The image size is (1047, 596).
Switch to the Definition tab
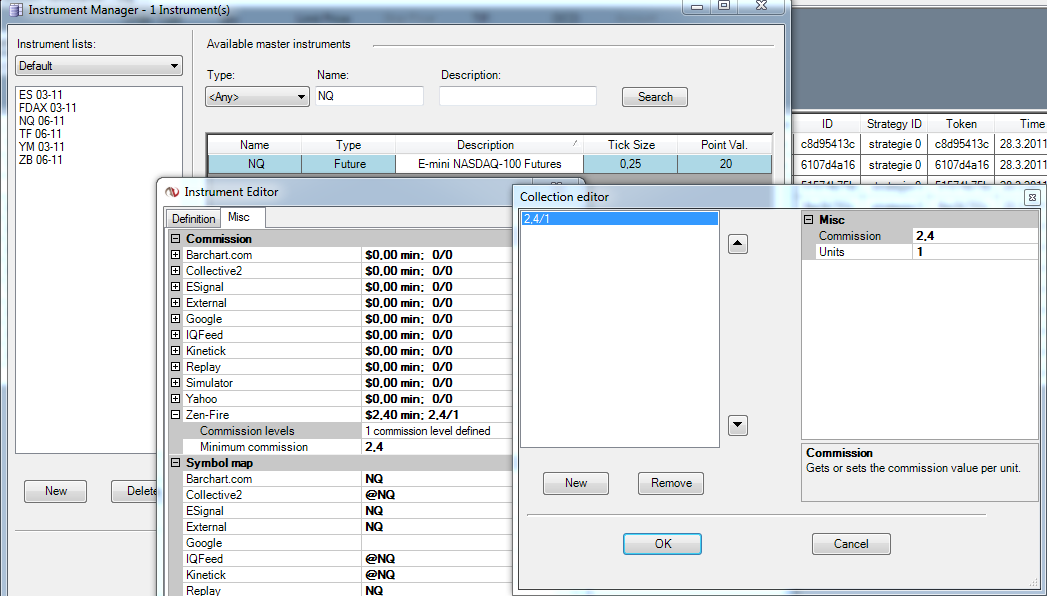click(193, 219)
